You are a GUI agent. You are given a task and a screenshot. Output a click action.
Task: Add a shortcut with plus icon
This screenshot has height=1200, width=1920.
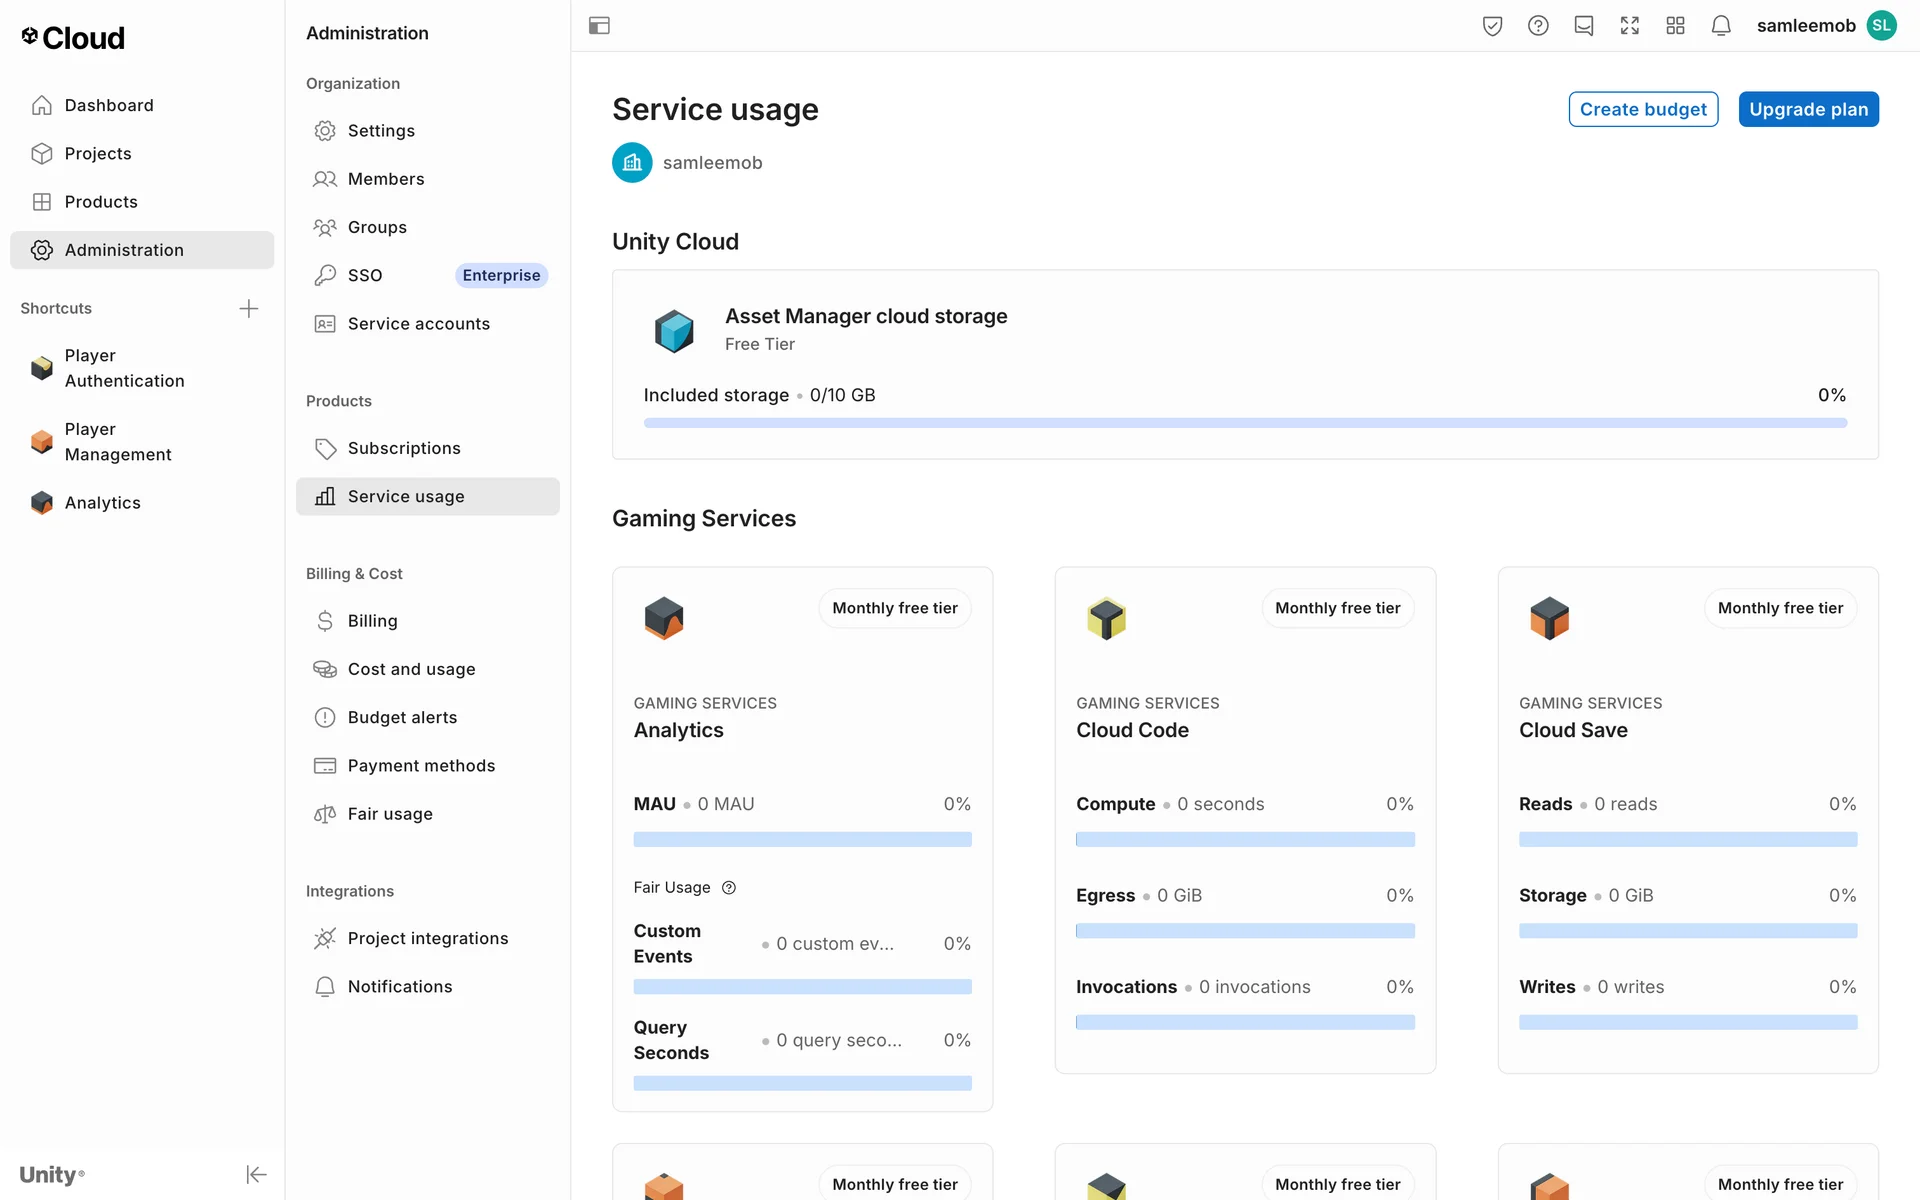249,308
